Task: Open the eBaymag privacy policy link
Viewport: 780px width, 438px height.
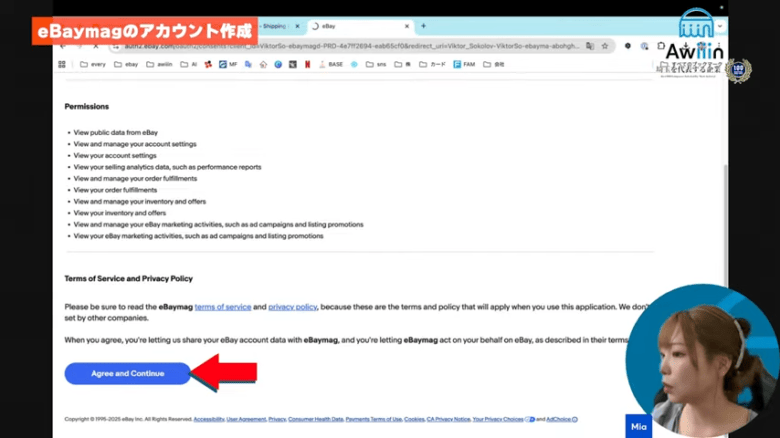Action: coord(292,306)
